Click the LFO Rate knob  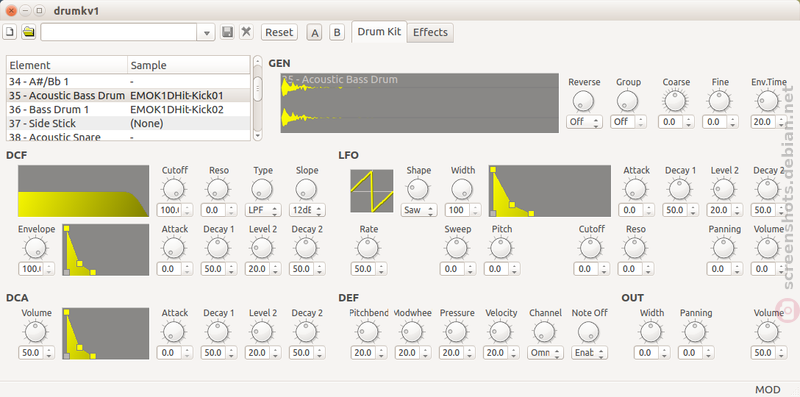coord(368,249)
